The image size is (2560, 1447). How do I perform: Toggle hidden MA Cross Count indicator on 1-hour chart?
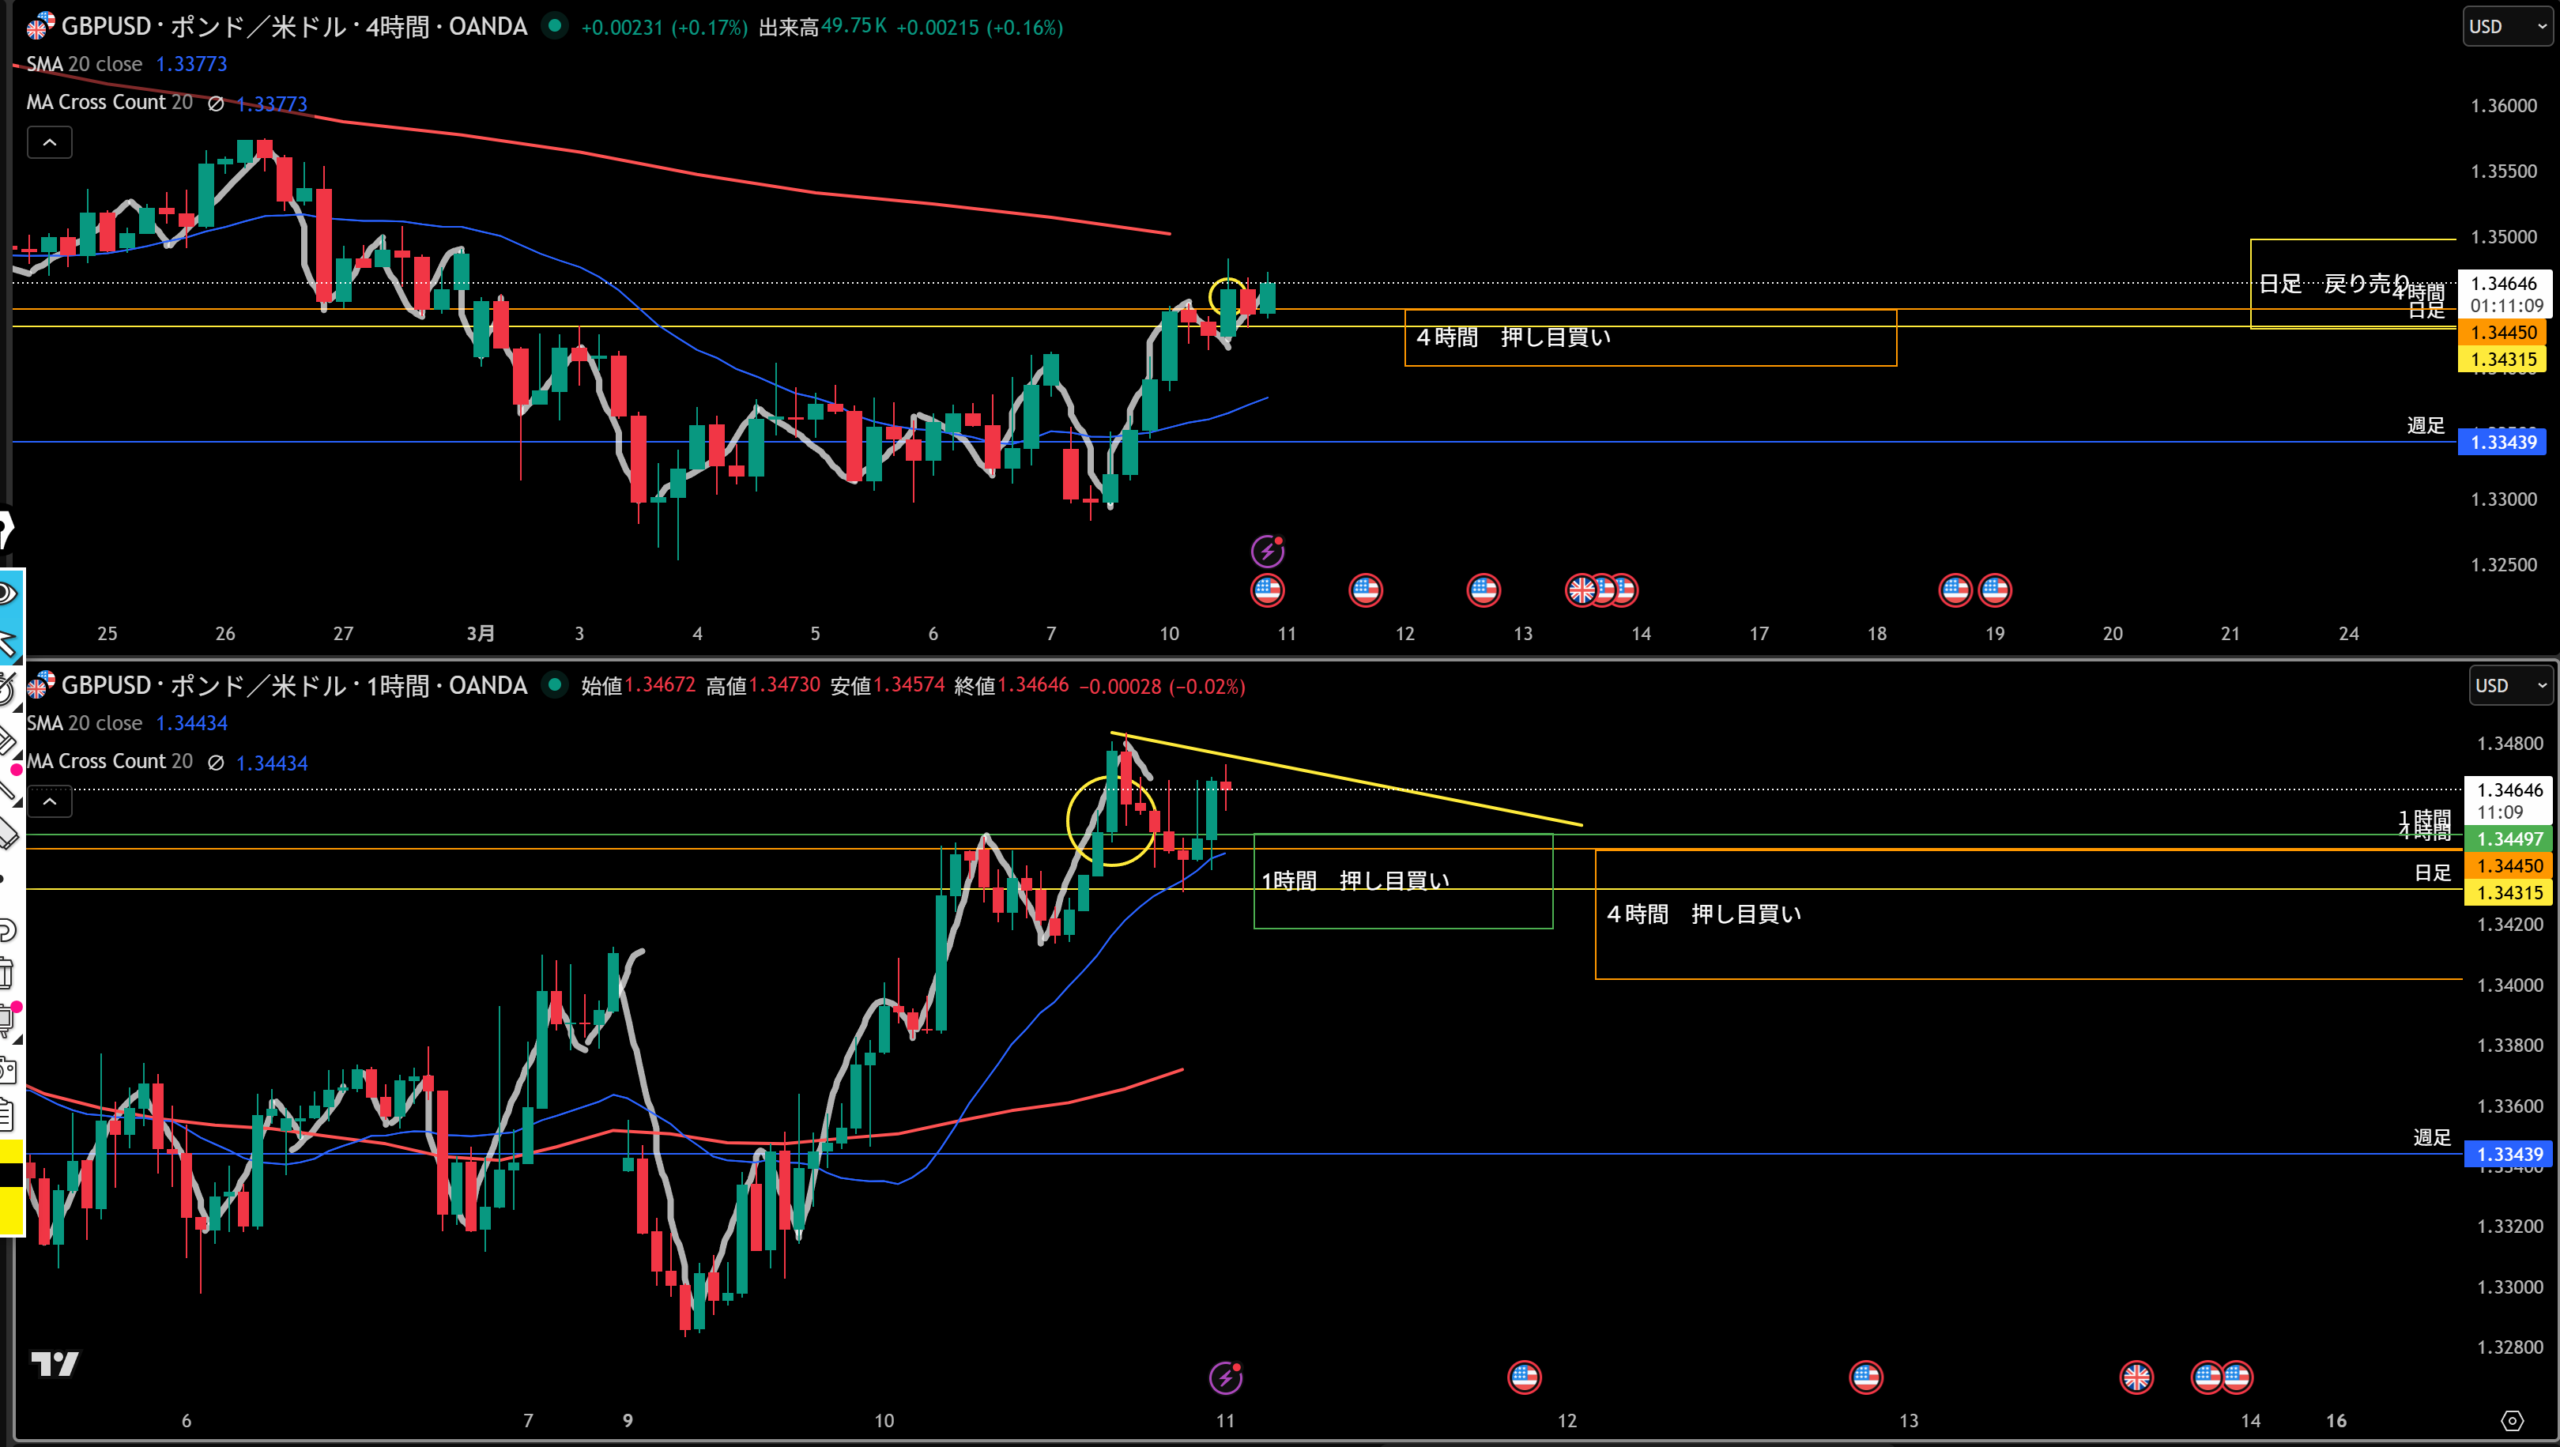point(215,762)
